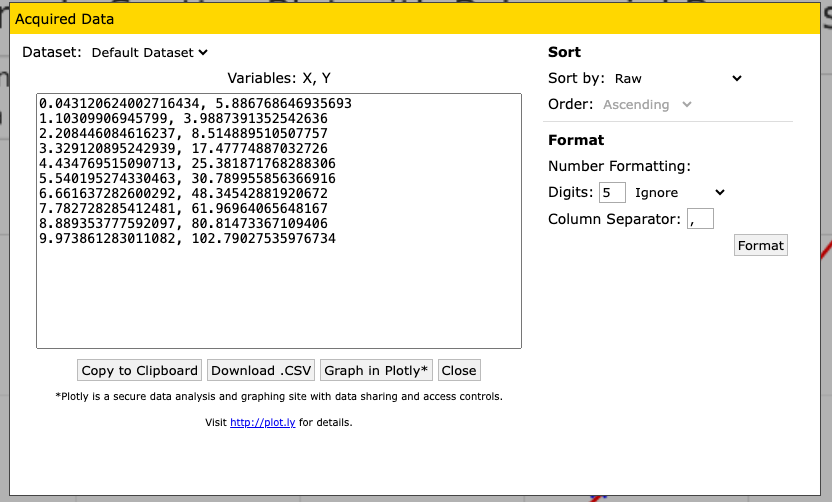Screen dimensions: 832x502
Task: Click the data row starting with 7.782728285412481
Action: [x=183, y=208]
